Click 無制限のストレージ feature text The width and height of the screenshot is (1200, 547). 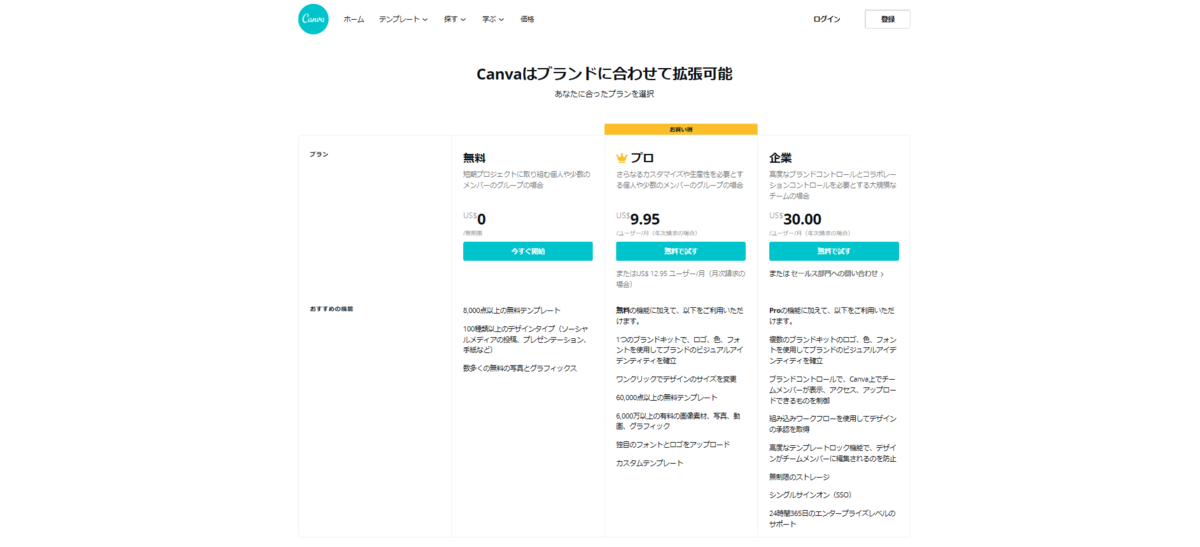point(799,476)
